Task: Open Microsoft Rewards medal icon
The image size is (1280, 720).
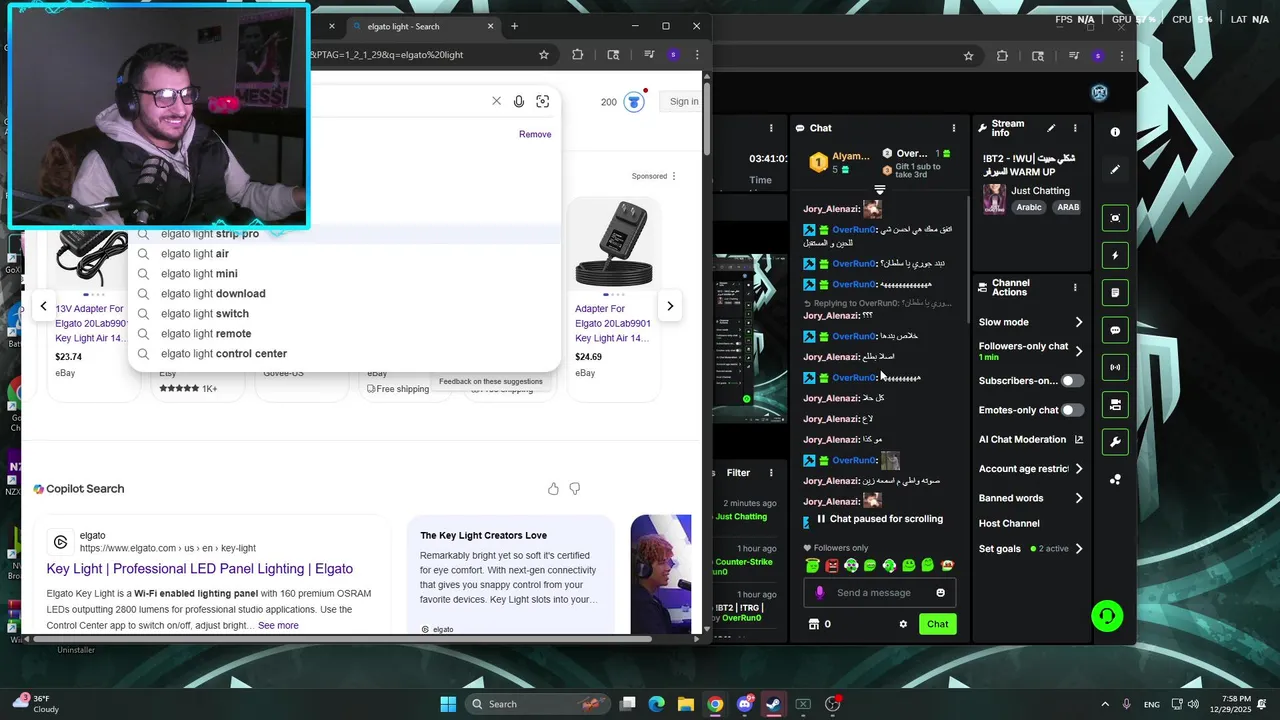Action: point(634,102)
